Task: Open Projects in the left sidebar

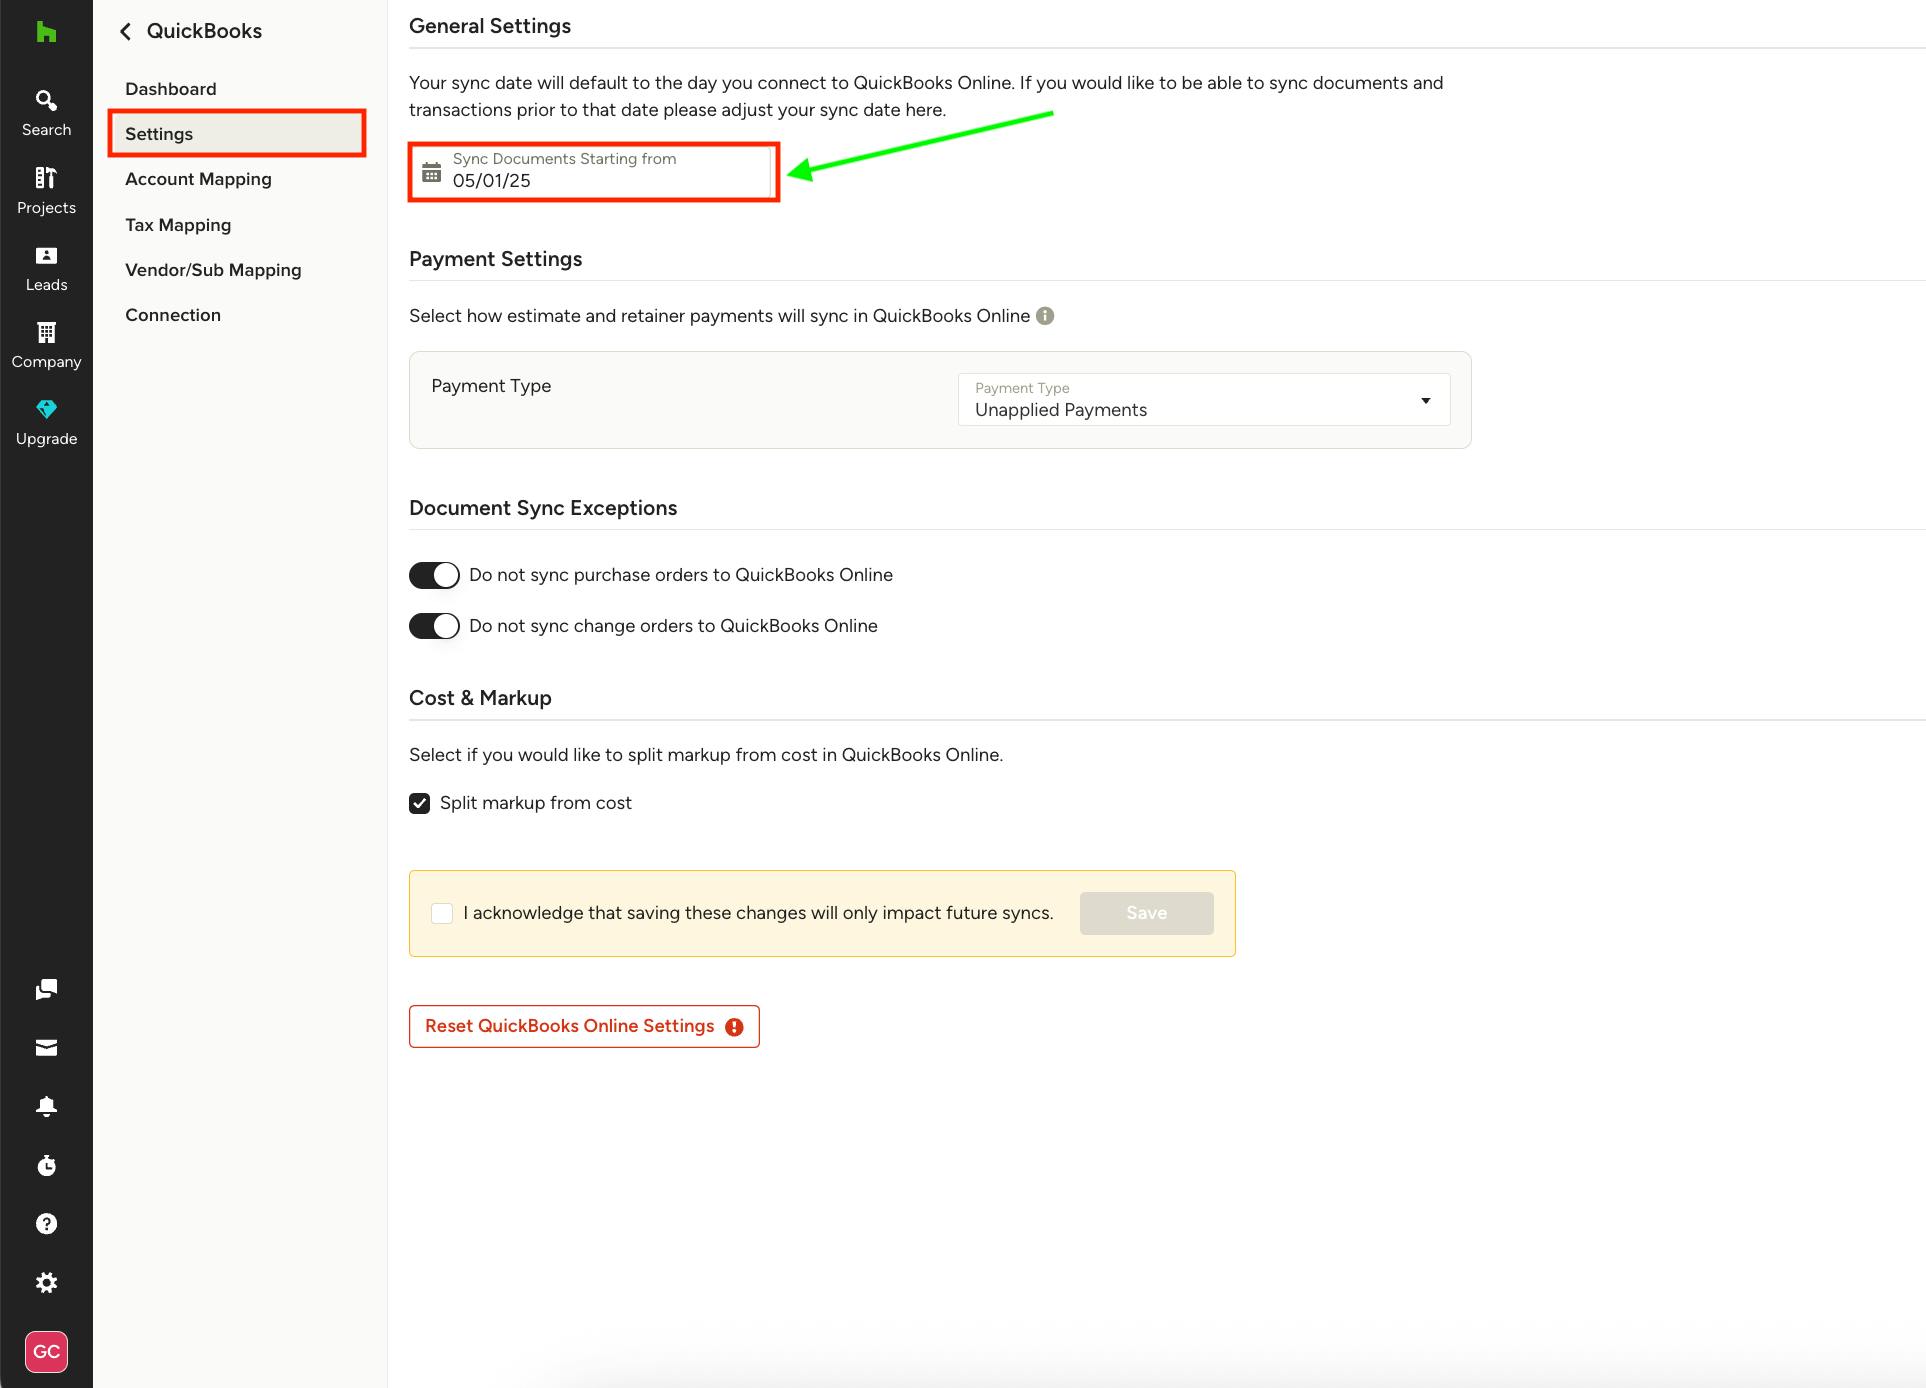Action: tap(46, 191)
